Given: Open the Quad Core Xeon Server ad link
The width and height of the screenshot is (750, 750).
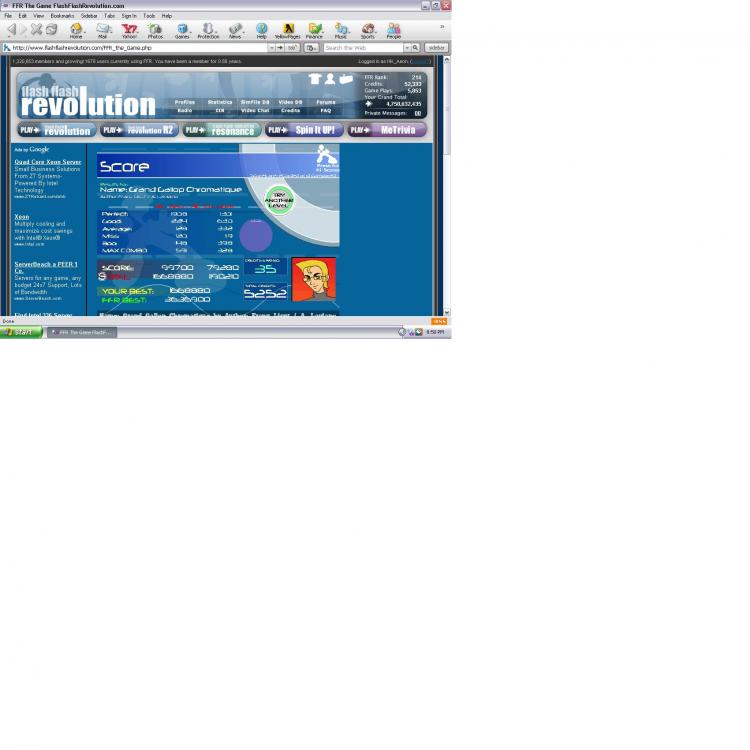Looking at the screenshot, I should pos(47,161).
